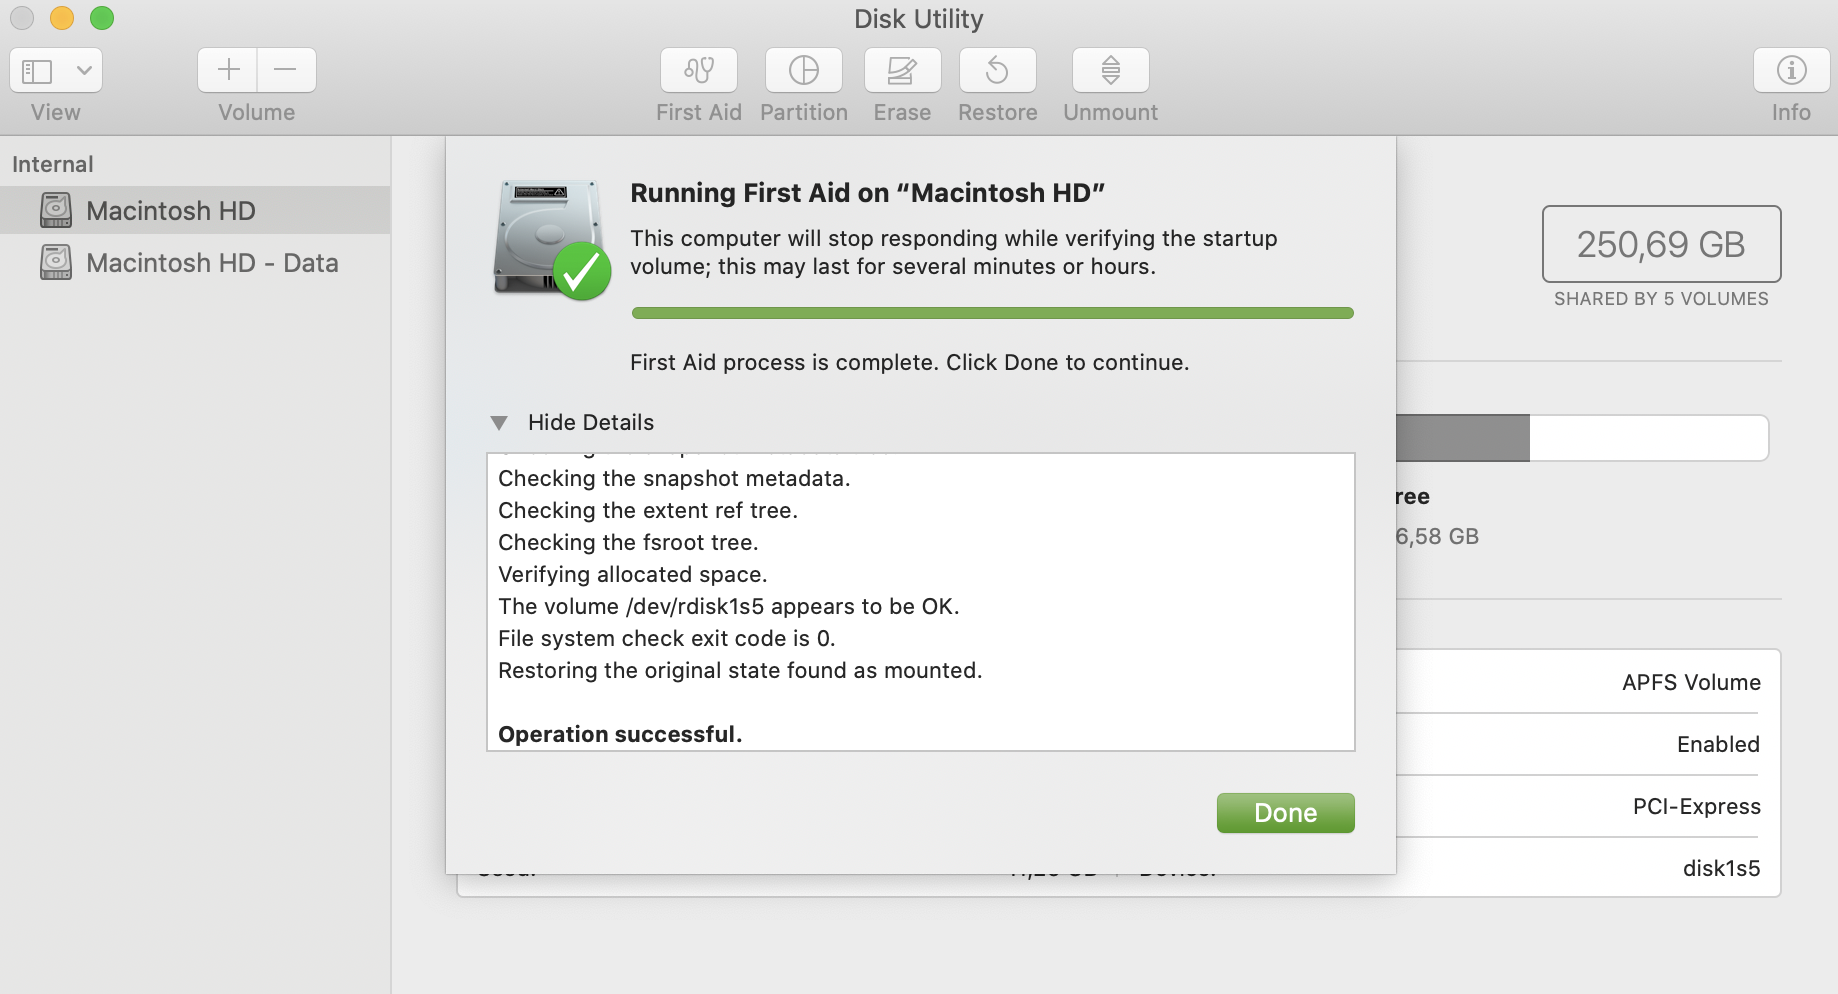The width and height of the screenshot is (1838, 994).
Task: Select Macintosh HD - Data volume
Action: pos(195,262)
